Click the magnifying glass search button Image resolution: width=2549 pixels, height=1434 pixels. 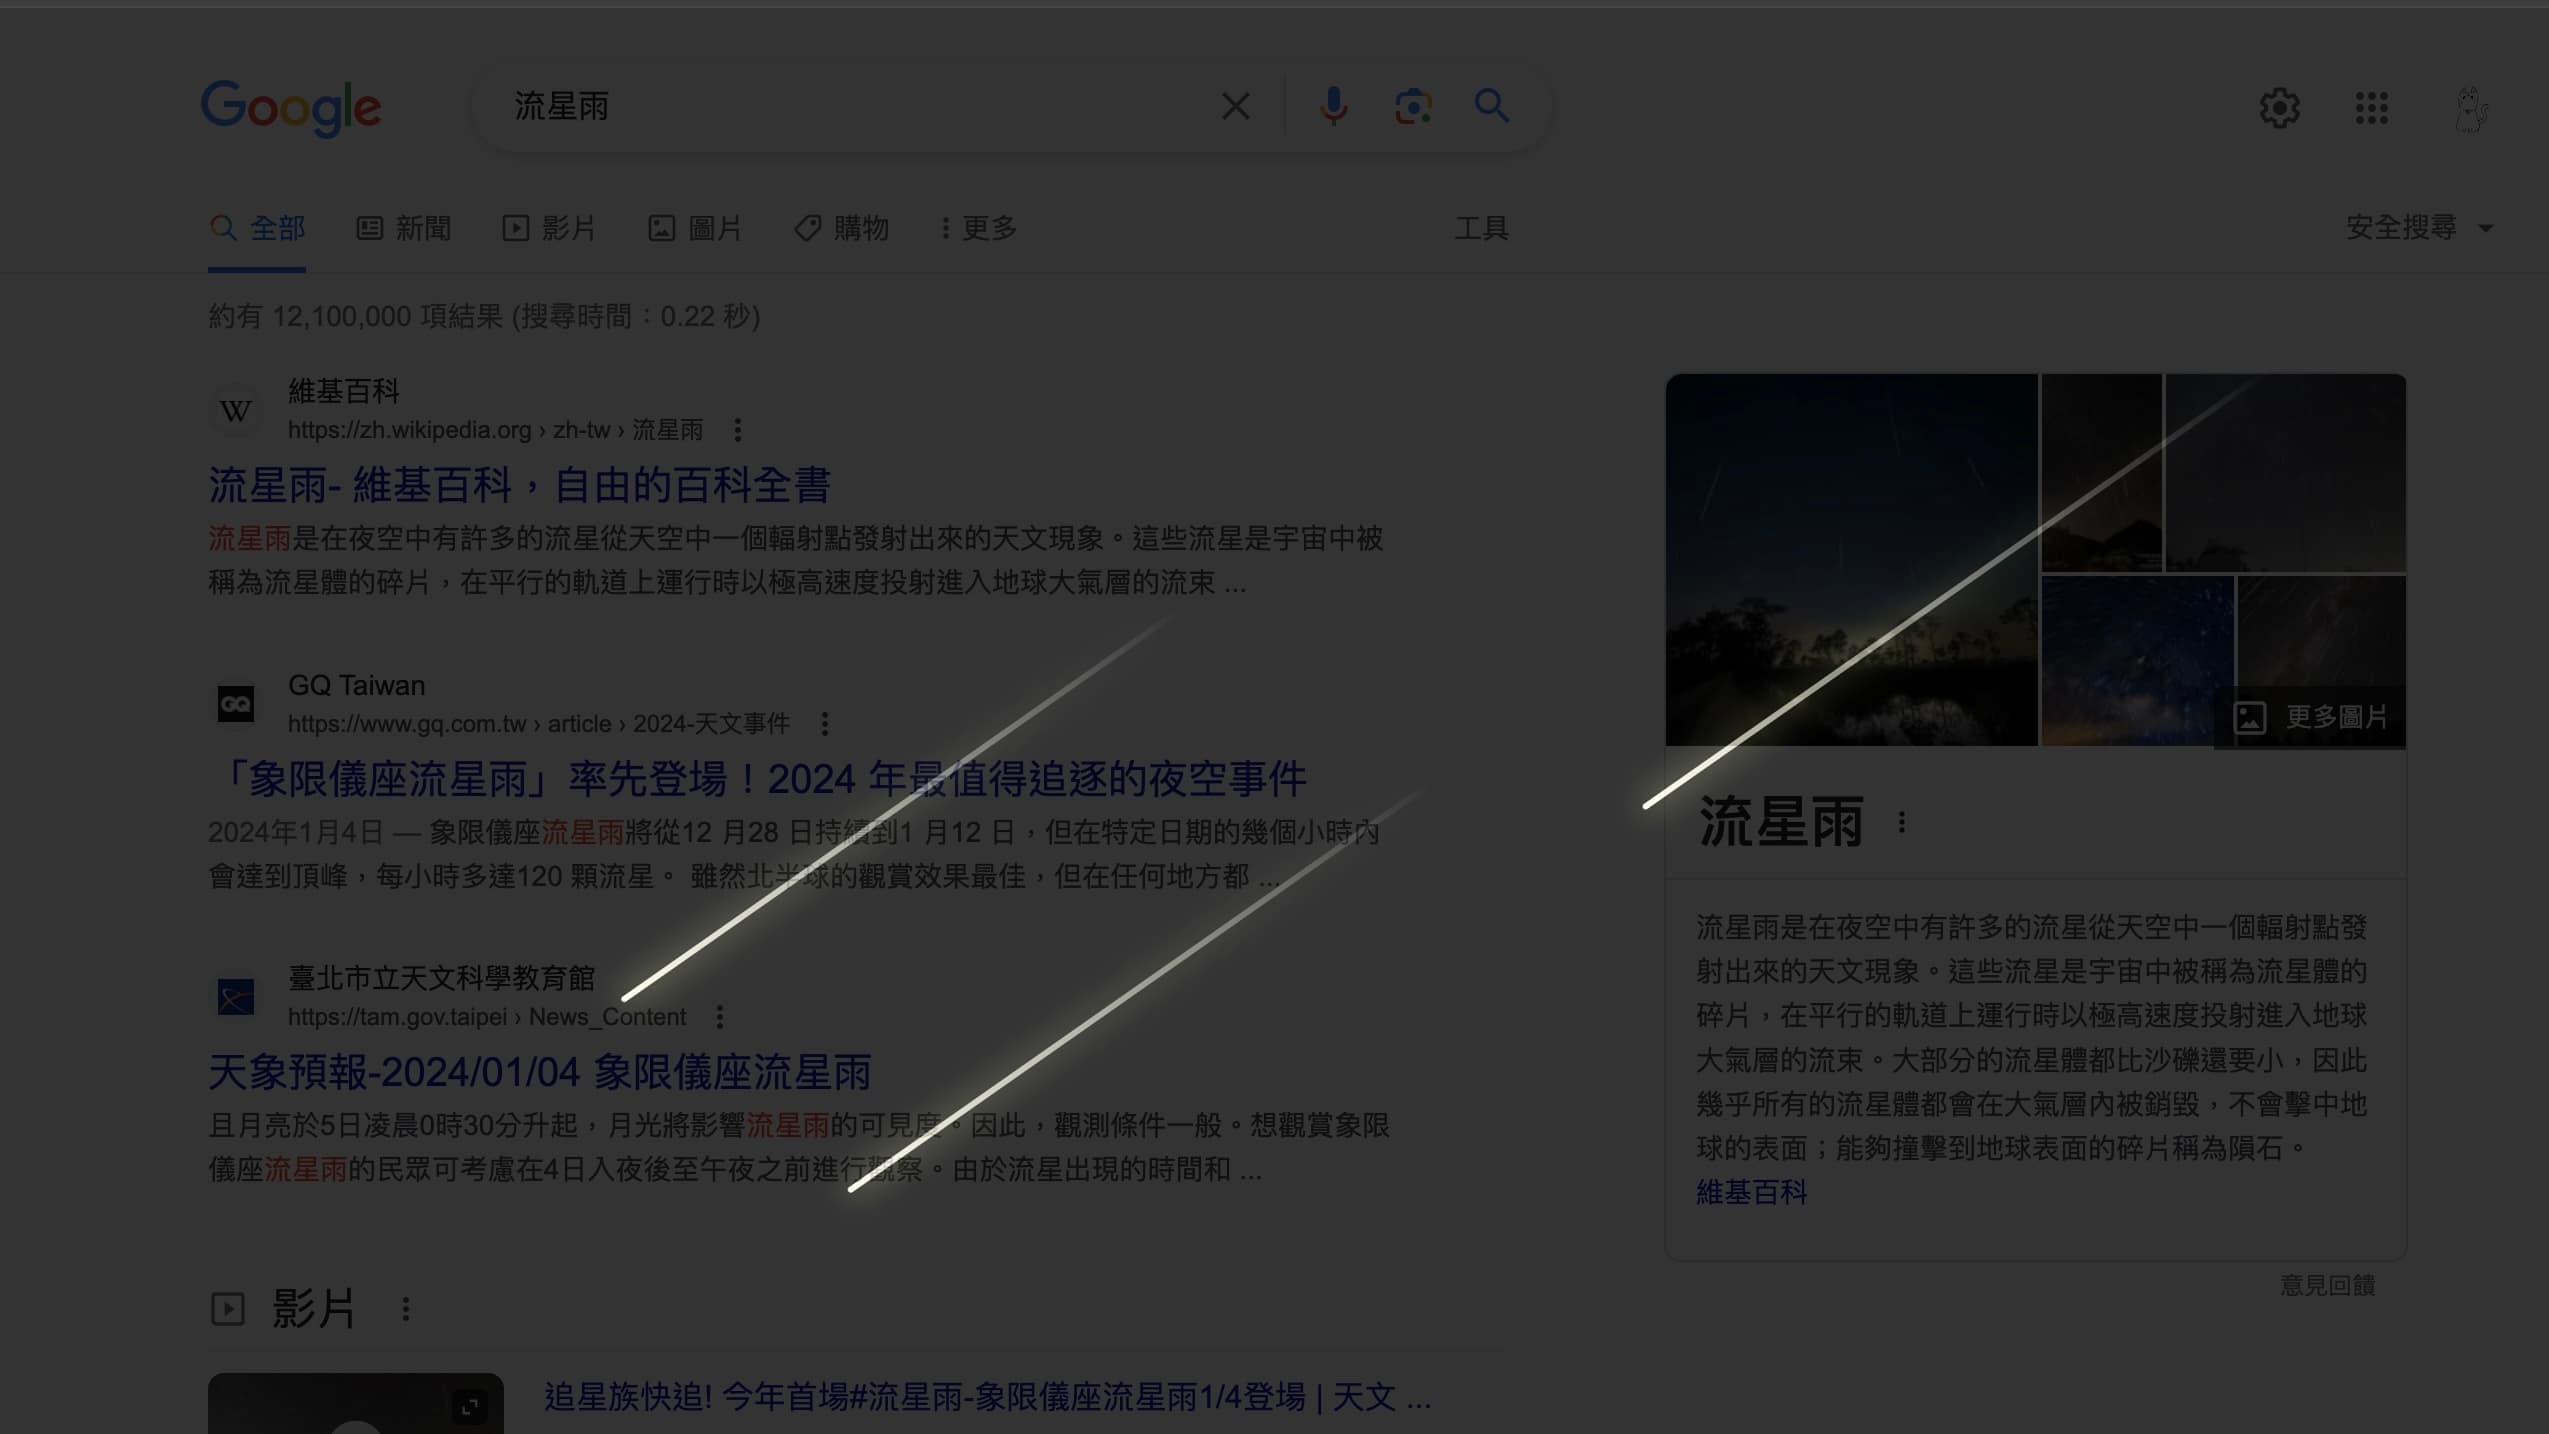click(1491, 105)
